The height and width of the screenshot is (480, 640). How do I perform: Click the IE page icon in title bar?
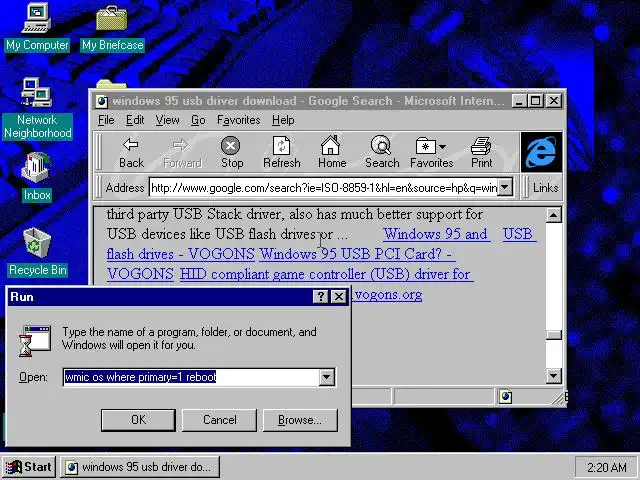[101, 101]
